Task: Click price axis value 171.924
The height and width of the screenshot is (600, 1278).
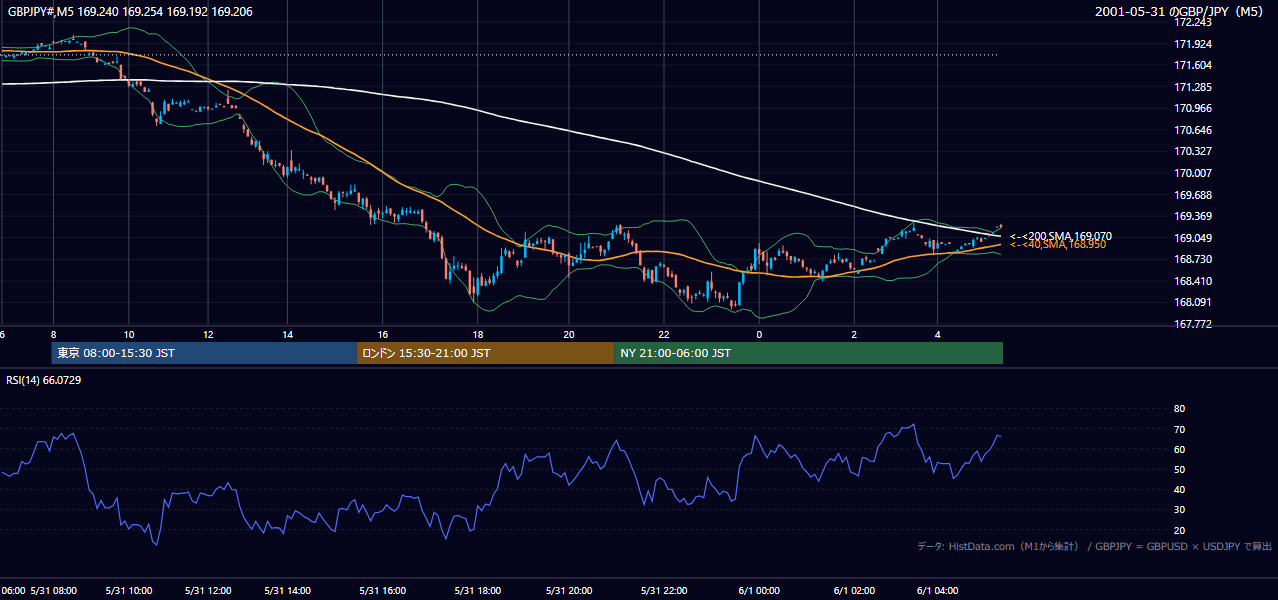Action: click(1191, 44)
